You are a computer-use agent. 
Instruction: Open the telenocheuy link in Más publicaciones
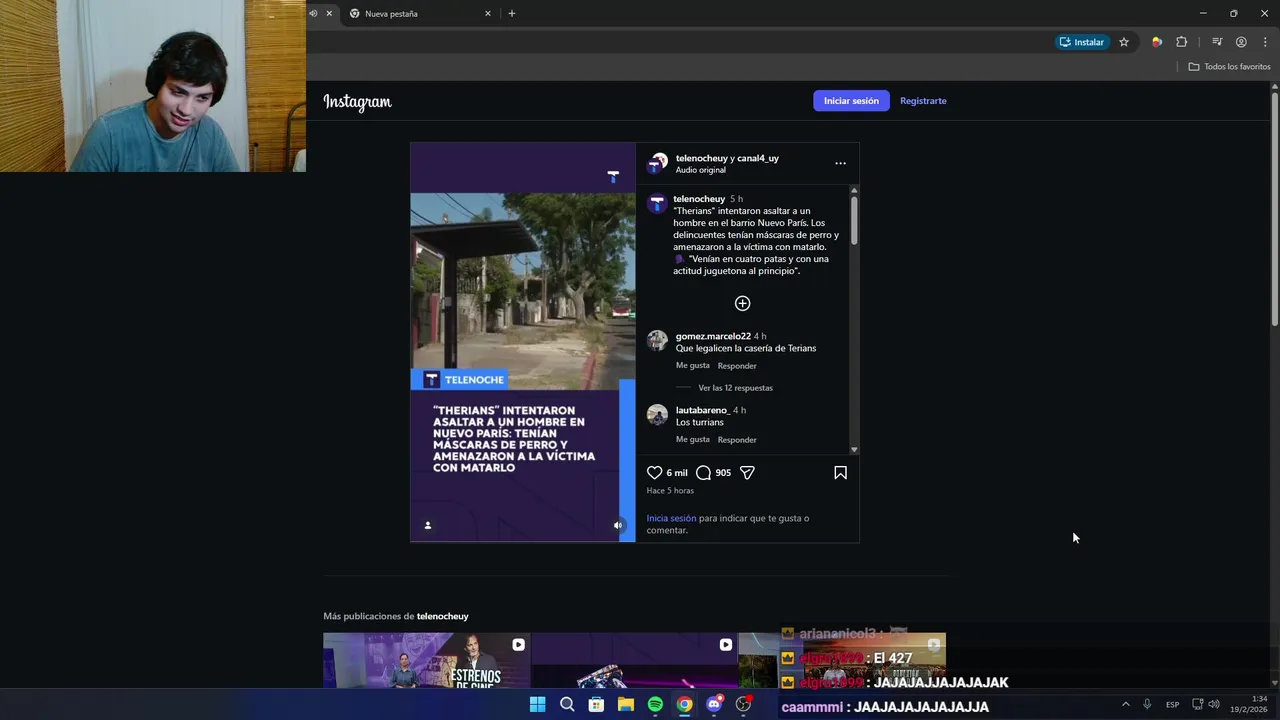(442, 616)
